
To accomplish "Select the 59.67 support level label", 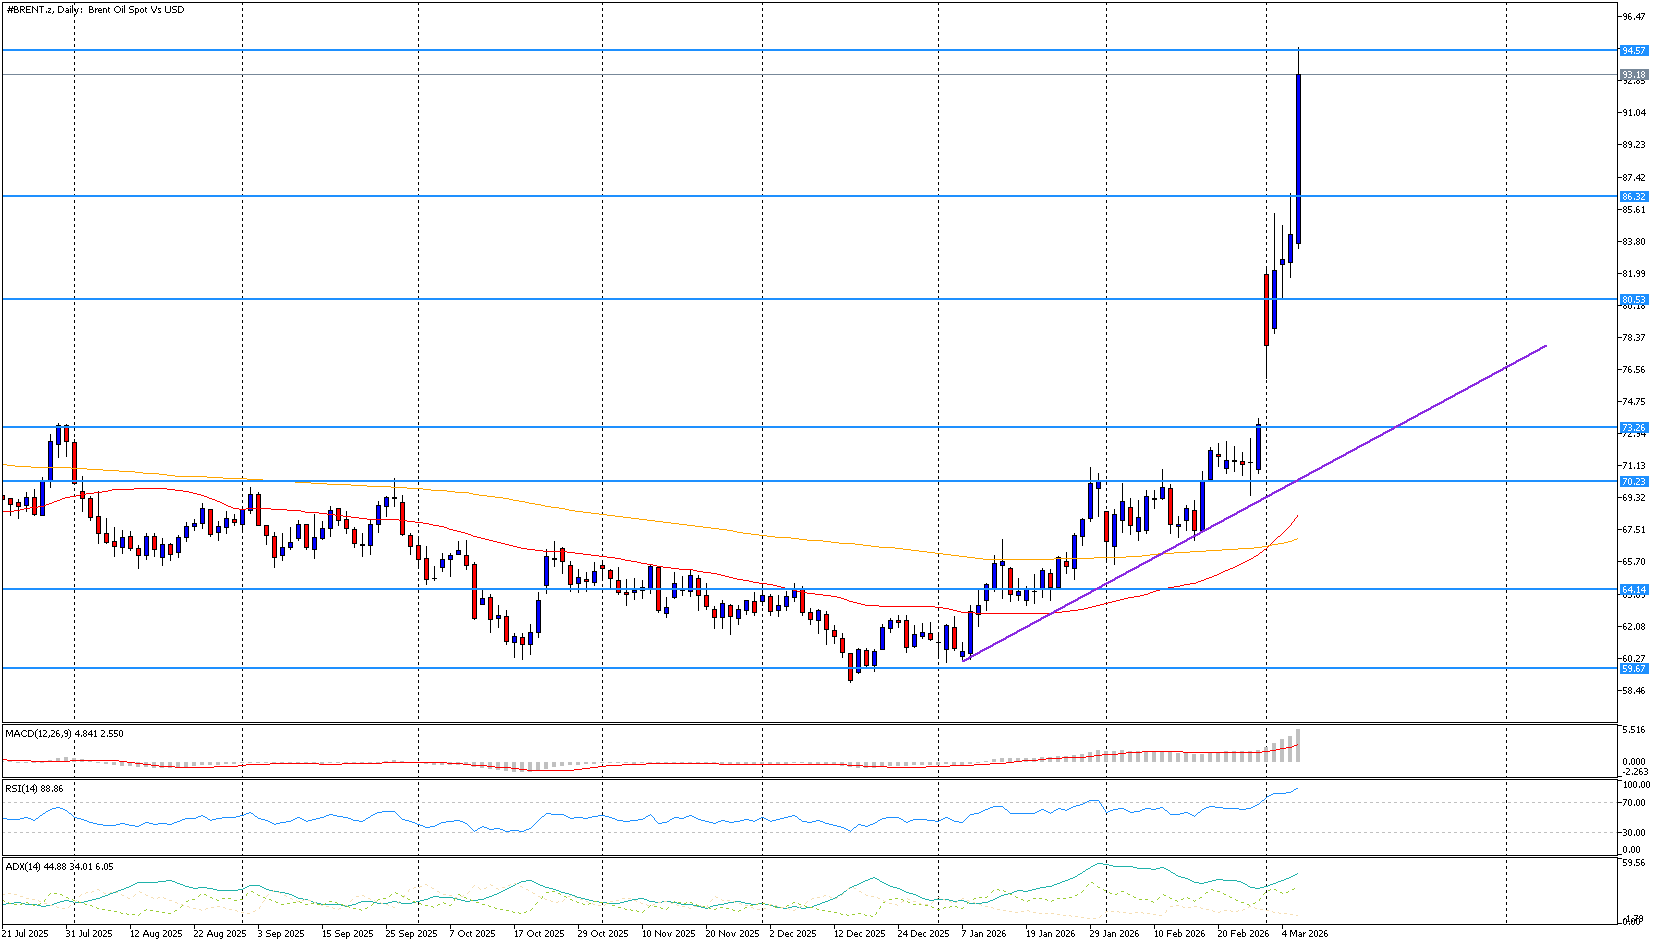I will [1633, 668].
